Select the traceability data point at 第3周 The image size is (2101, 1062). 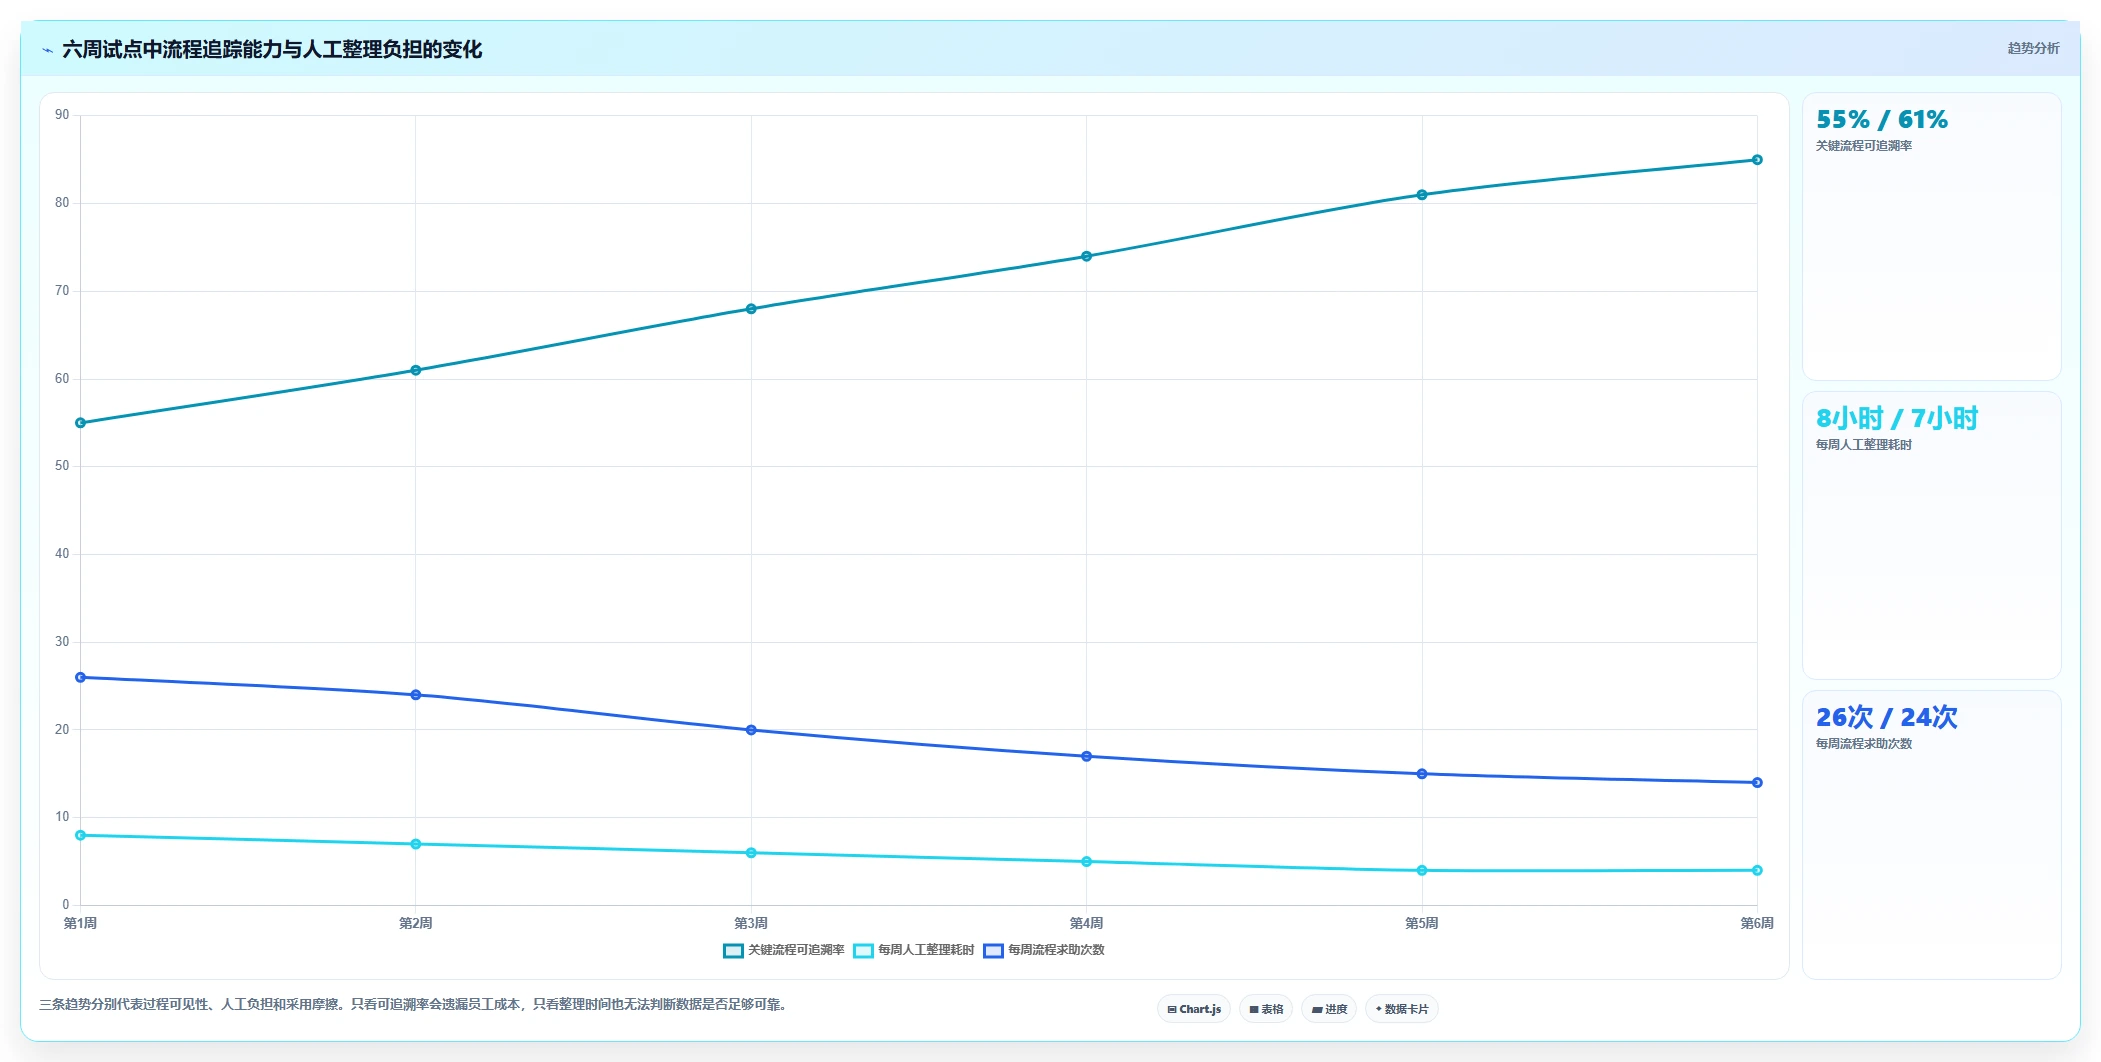(751, 309)
